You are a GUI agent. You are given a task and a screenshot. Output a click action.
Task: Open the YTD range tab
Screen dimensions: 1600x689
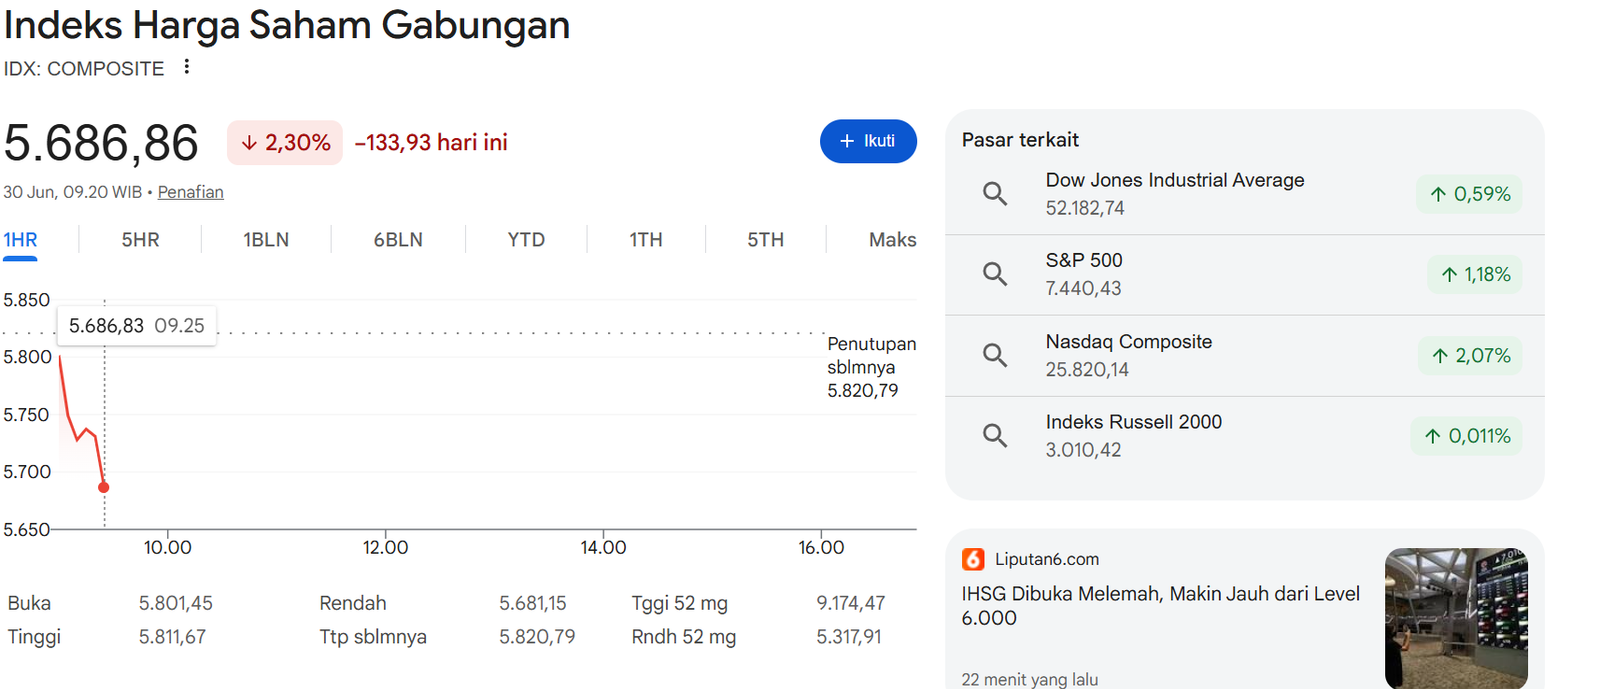pos(526,240)
